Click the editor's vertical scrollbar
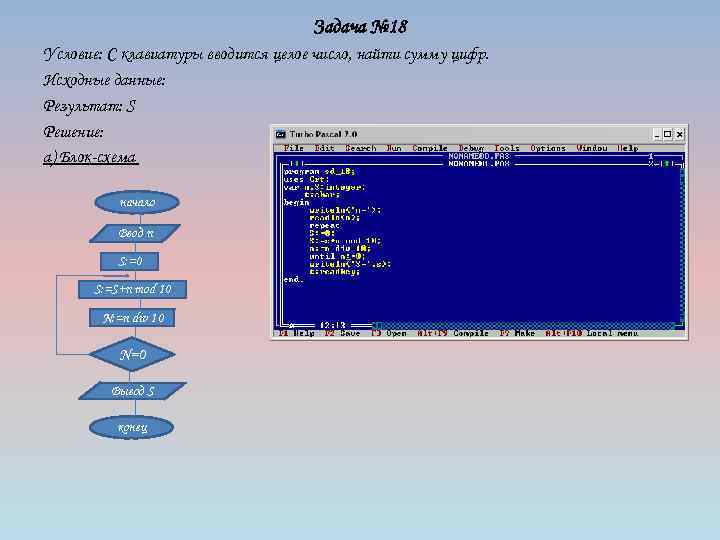720x540 pixels. pos(682,244)
